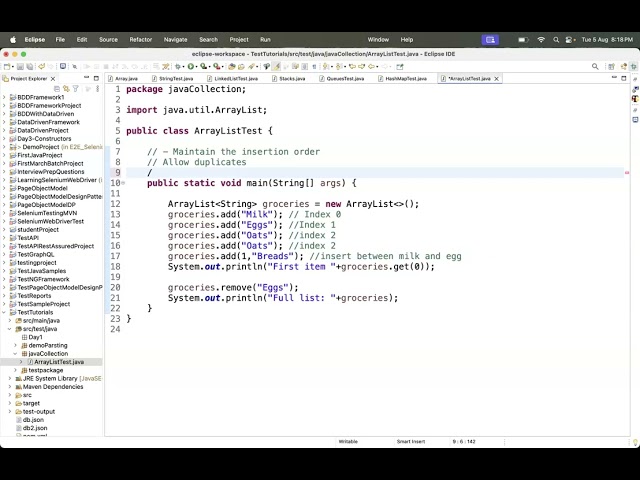Click the toolbar search magnifier icon
640x480 pixels.
[x=595, y=67]
